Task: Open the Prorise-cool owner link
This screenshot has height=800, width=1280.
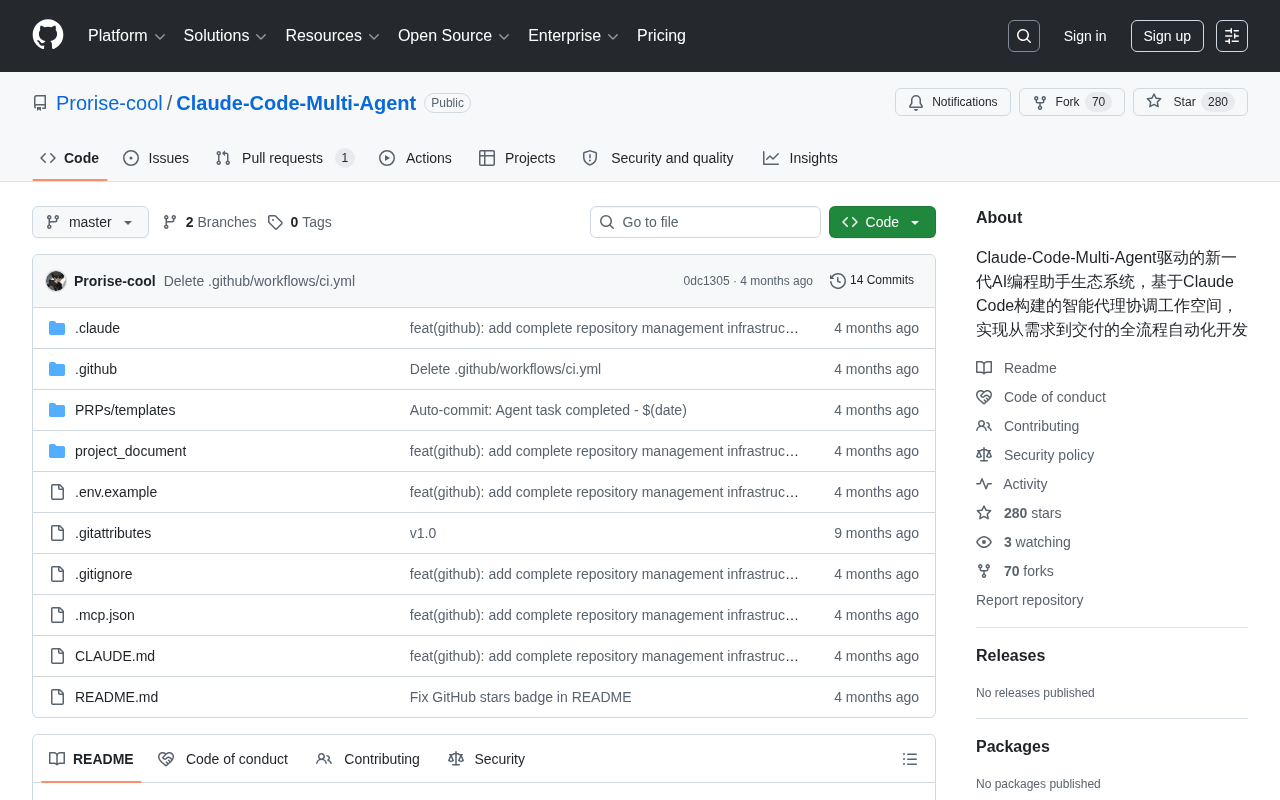Action: [109, 103]
